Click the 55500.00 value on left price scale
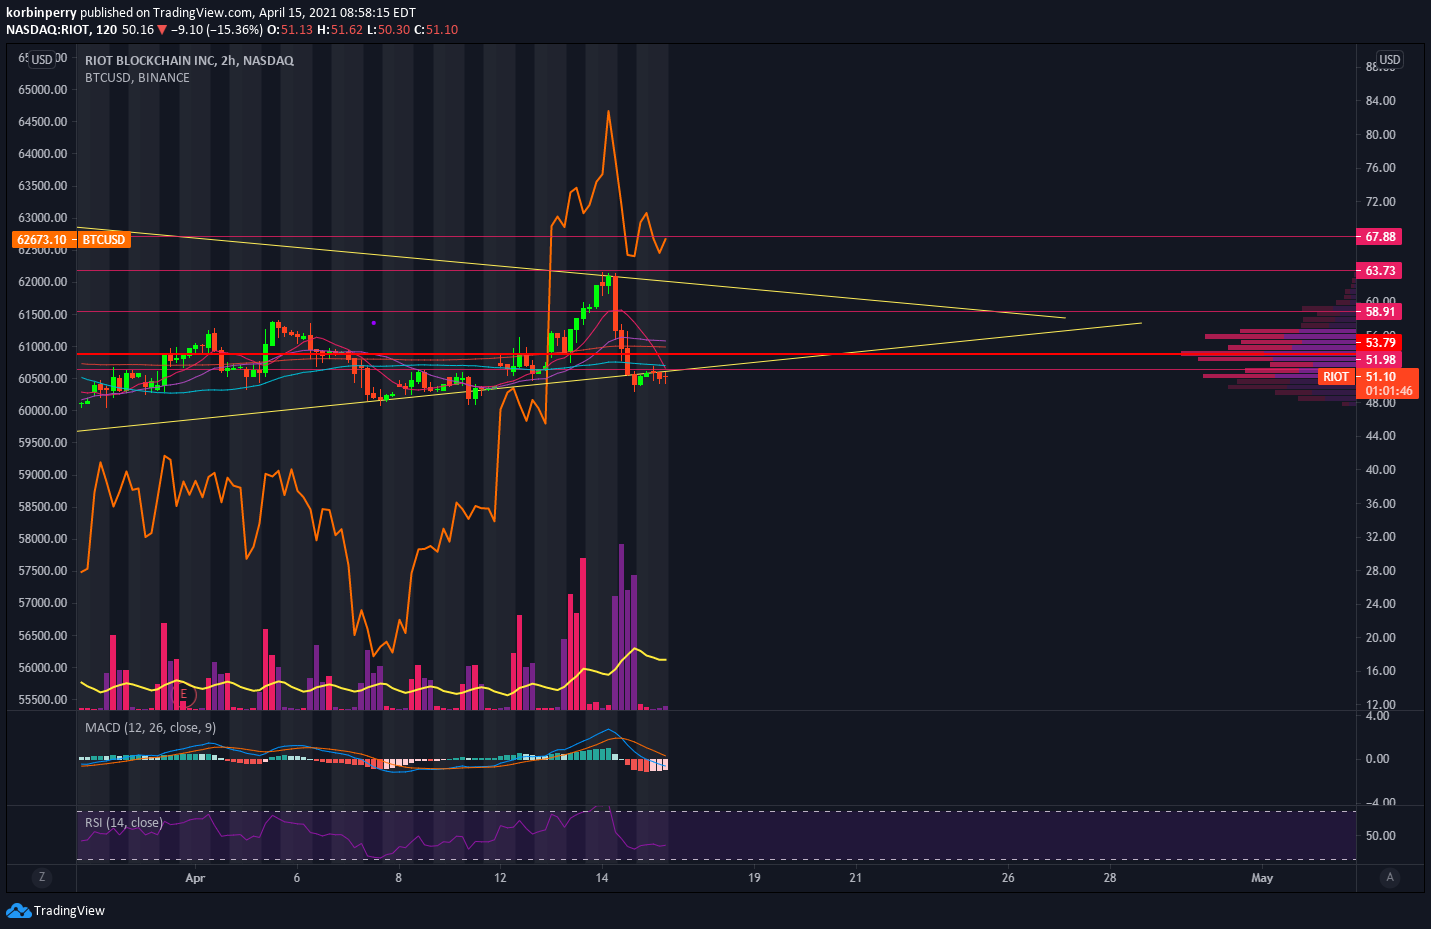This screenshot has width=1431, height=929. (43, 700)
